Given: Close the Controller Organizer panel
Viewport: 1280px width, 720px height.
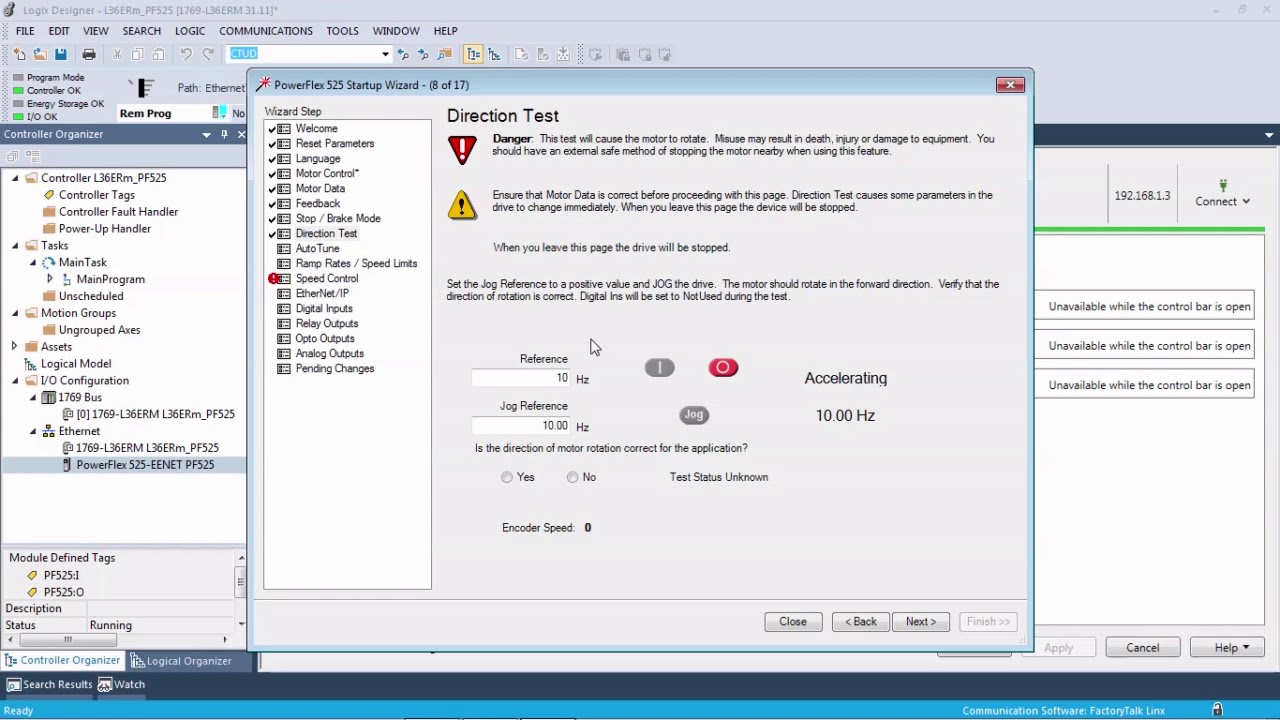Looking at the screenshot, I should [x=241, y=134].
